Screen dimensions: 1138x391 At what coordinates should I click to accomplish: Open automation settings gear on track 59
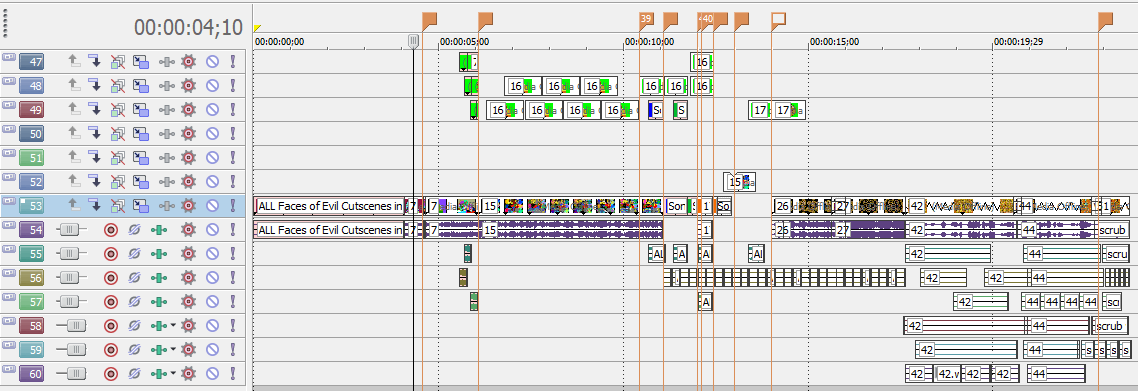[189, 350]
